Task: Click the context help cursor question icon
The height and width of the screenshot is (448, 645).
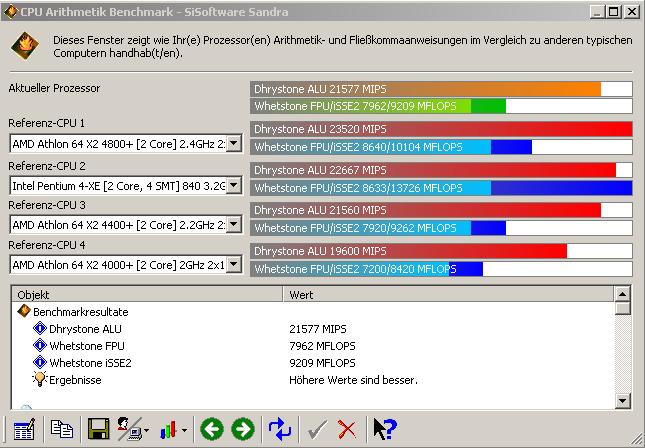Action: click(x=385, y=429)
